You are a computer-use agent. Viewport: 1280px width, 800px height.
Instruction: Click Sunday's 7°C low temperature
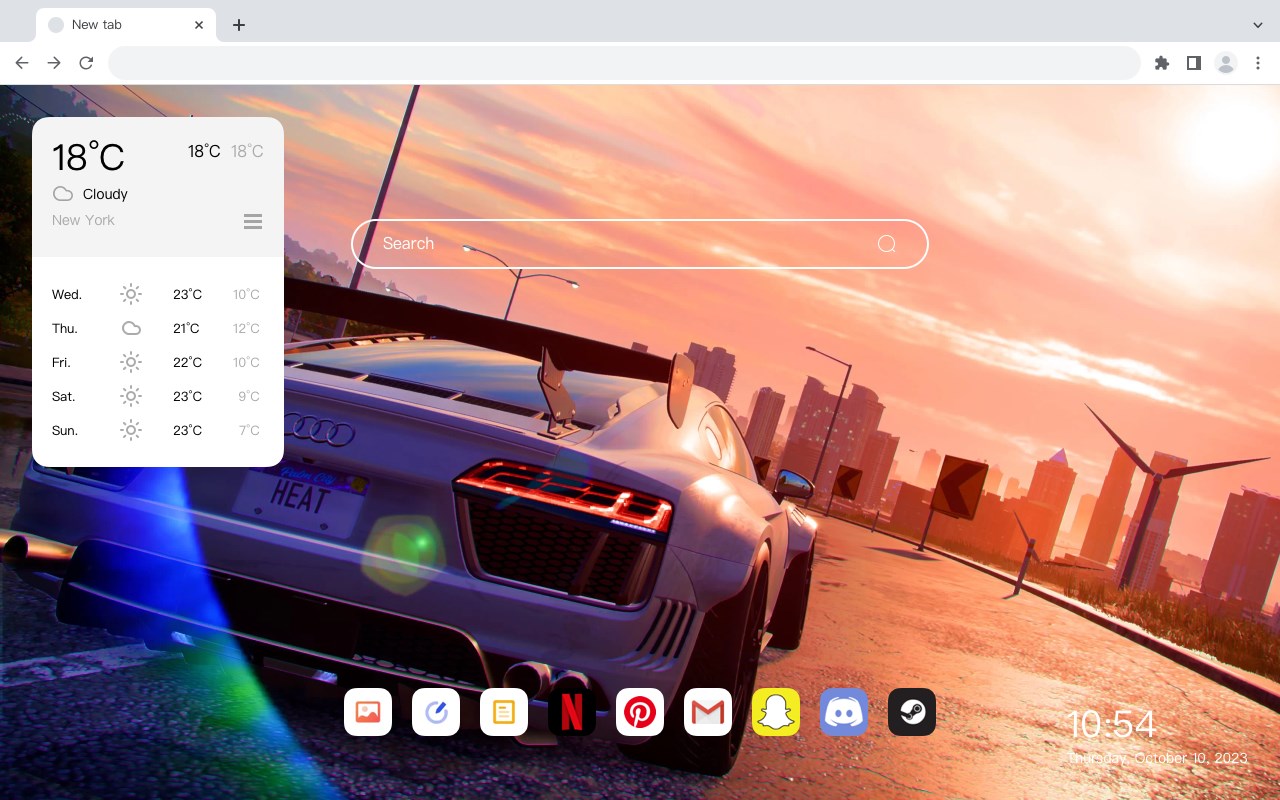[249, 430]
